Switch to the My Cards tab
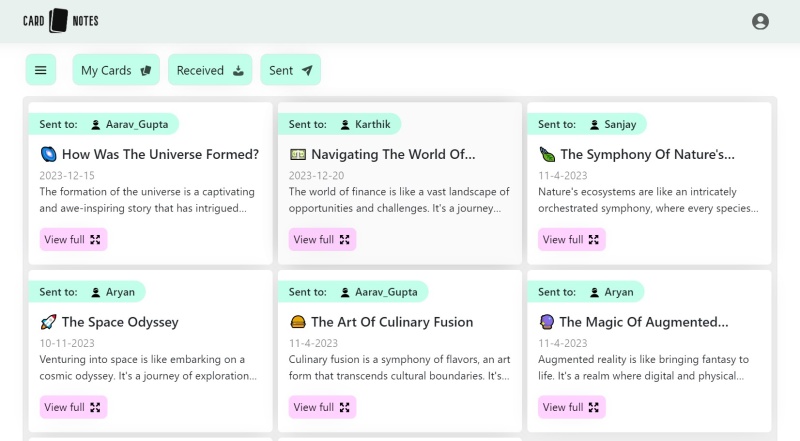 coord(115,70)
